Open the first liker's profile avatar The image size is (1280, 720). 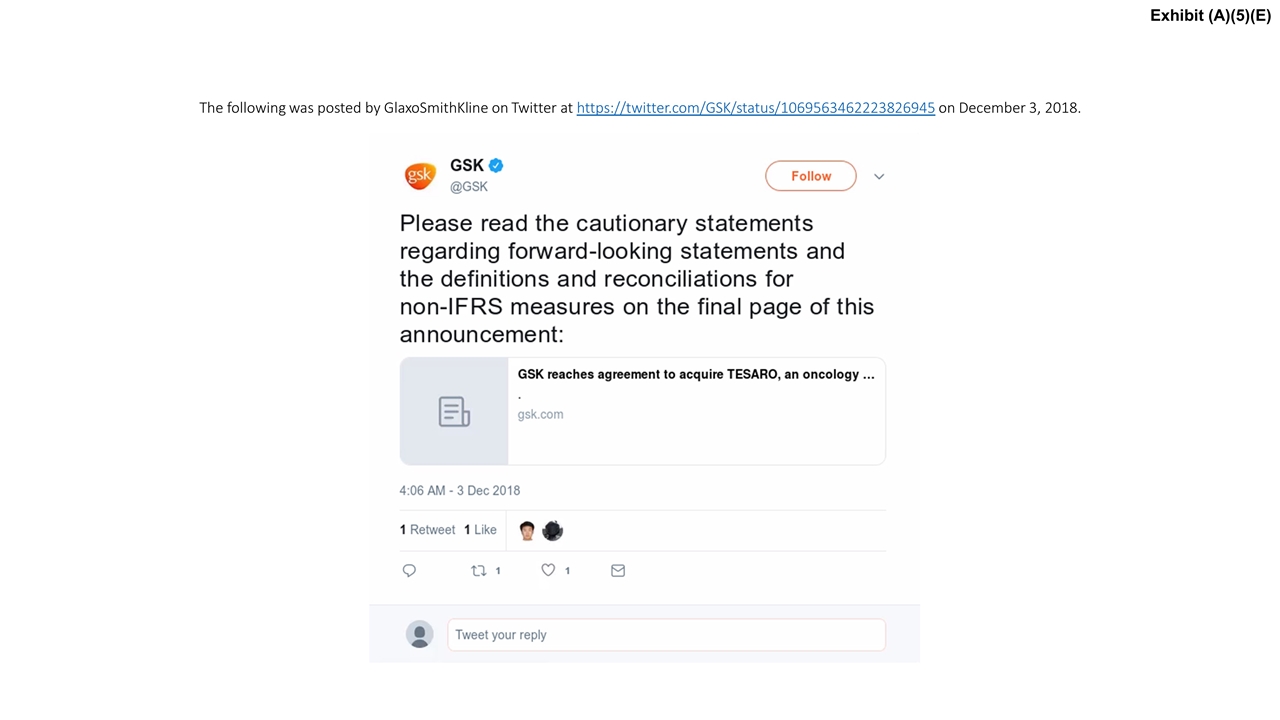pyautogui.click(x=527, y=530)
